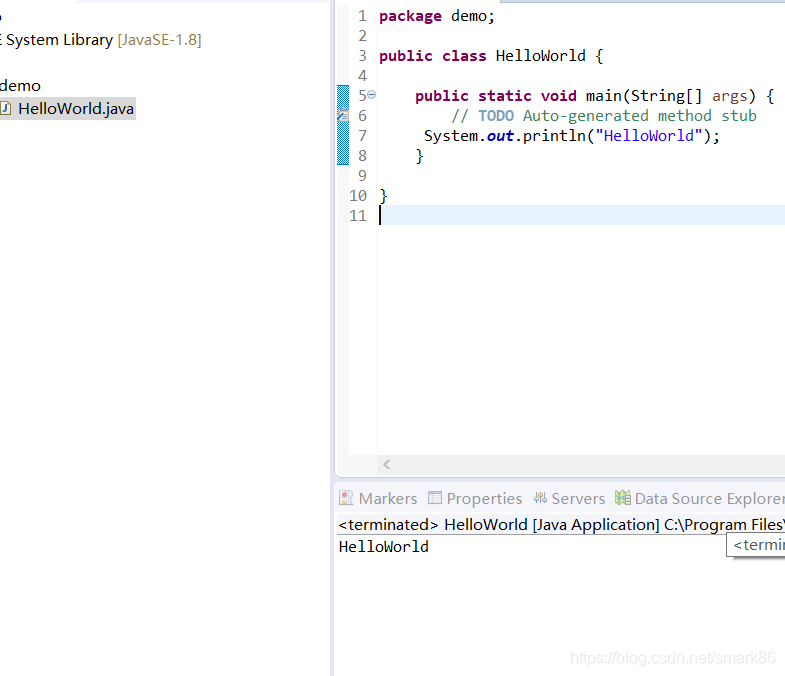Viewport: 785px width, 676px height.
Task: Select the demo package node
Action: point(20,86)
